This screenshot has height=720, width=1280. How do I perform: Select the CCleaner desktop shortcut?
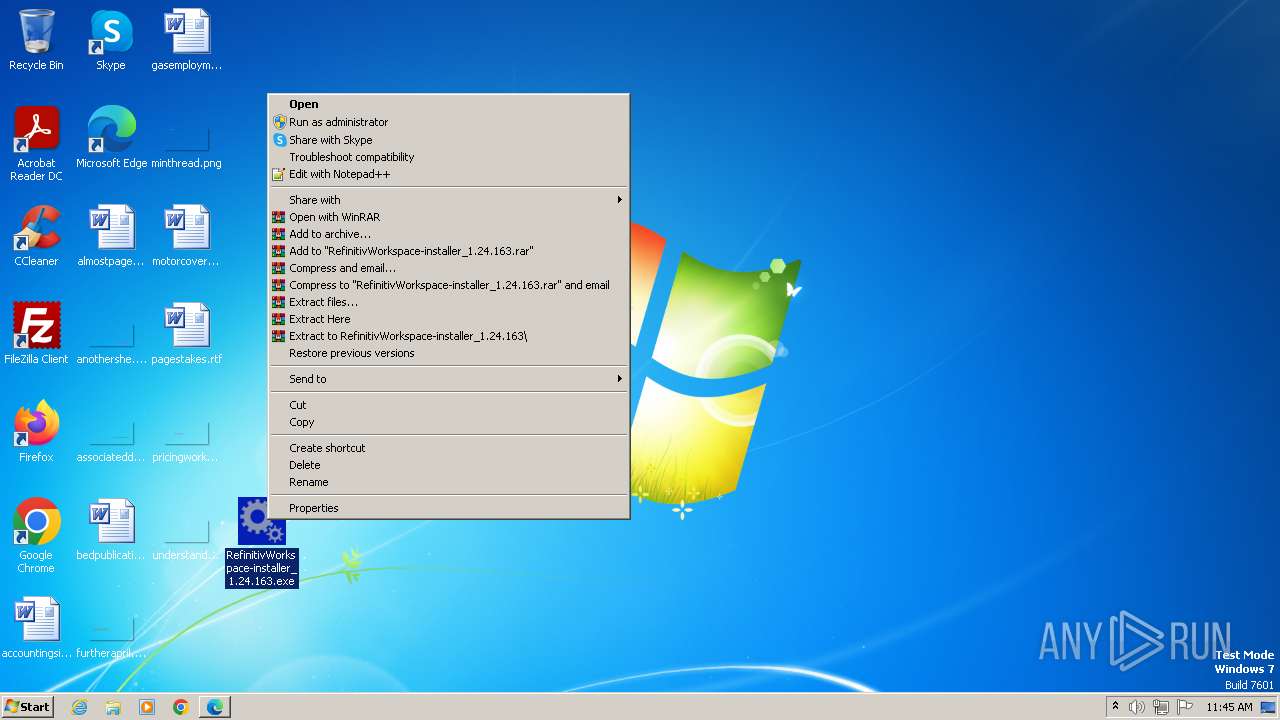click(x=36, y=235)
